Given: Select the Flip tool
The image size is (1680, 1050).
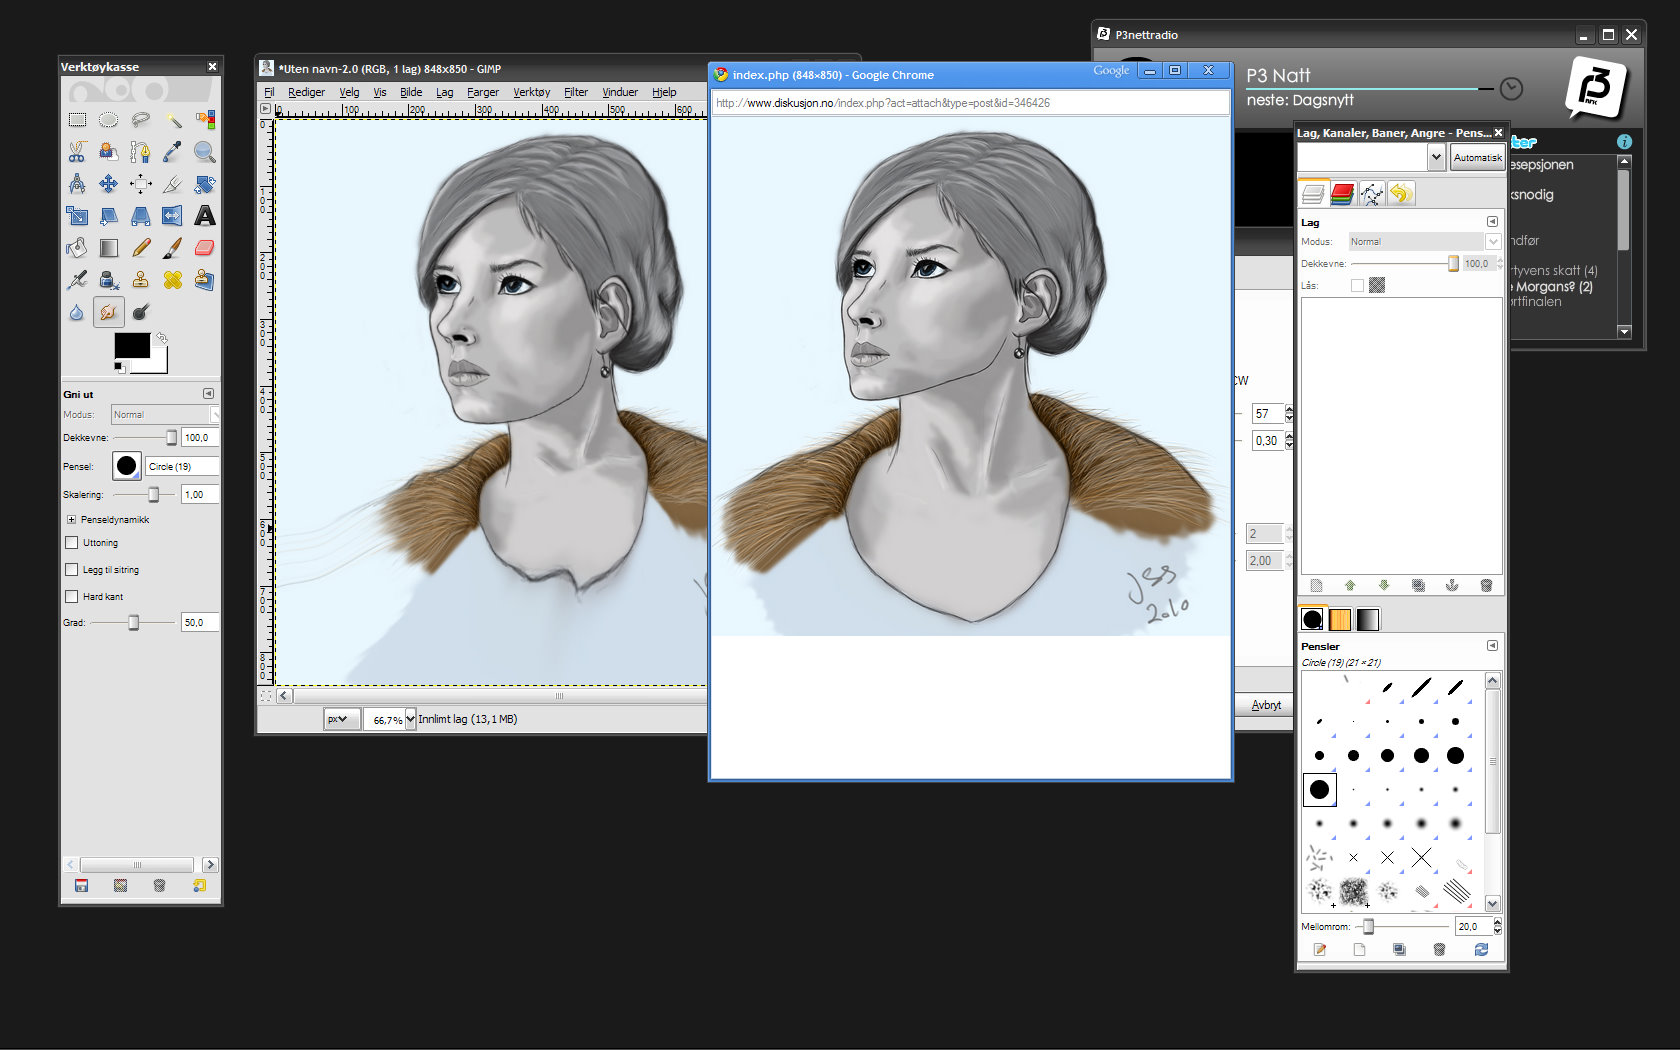Looking at the screenshot, I should tap(172, 216).
